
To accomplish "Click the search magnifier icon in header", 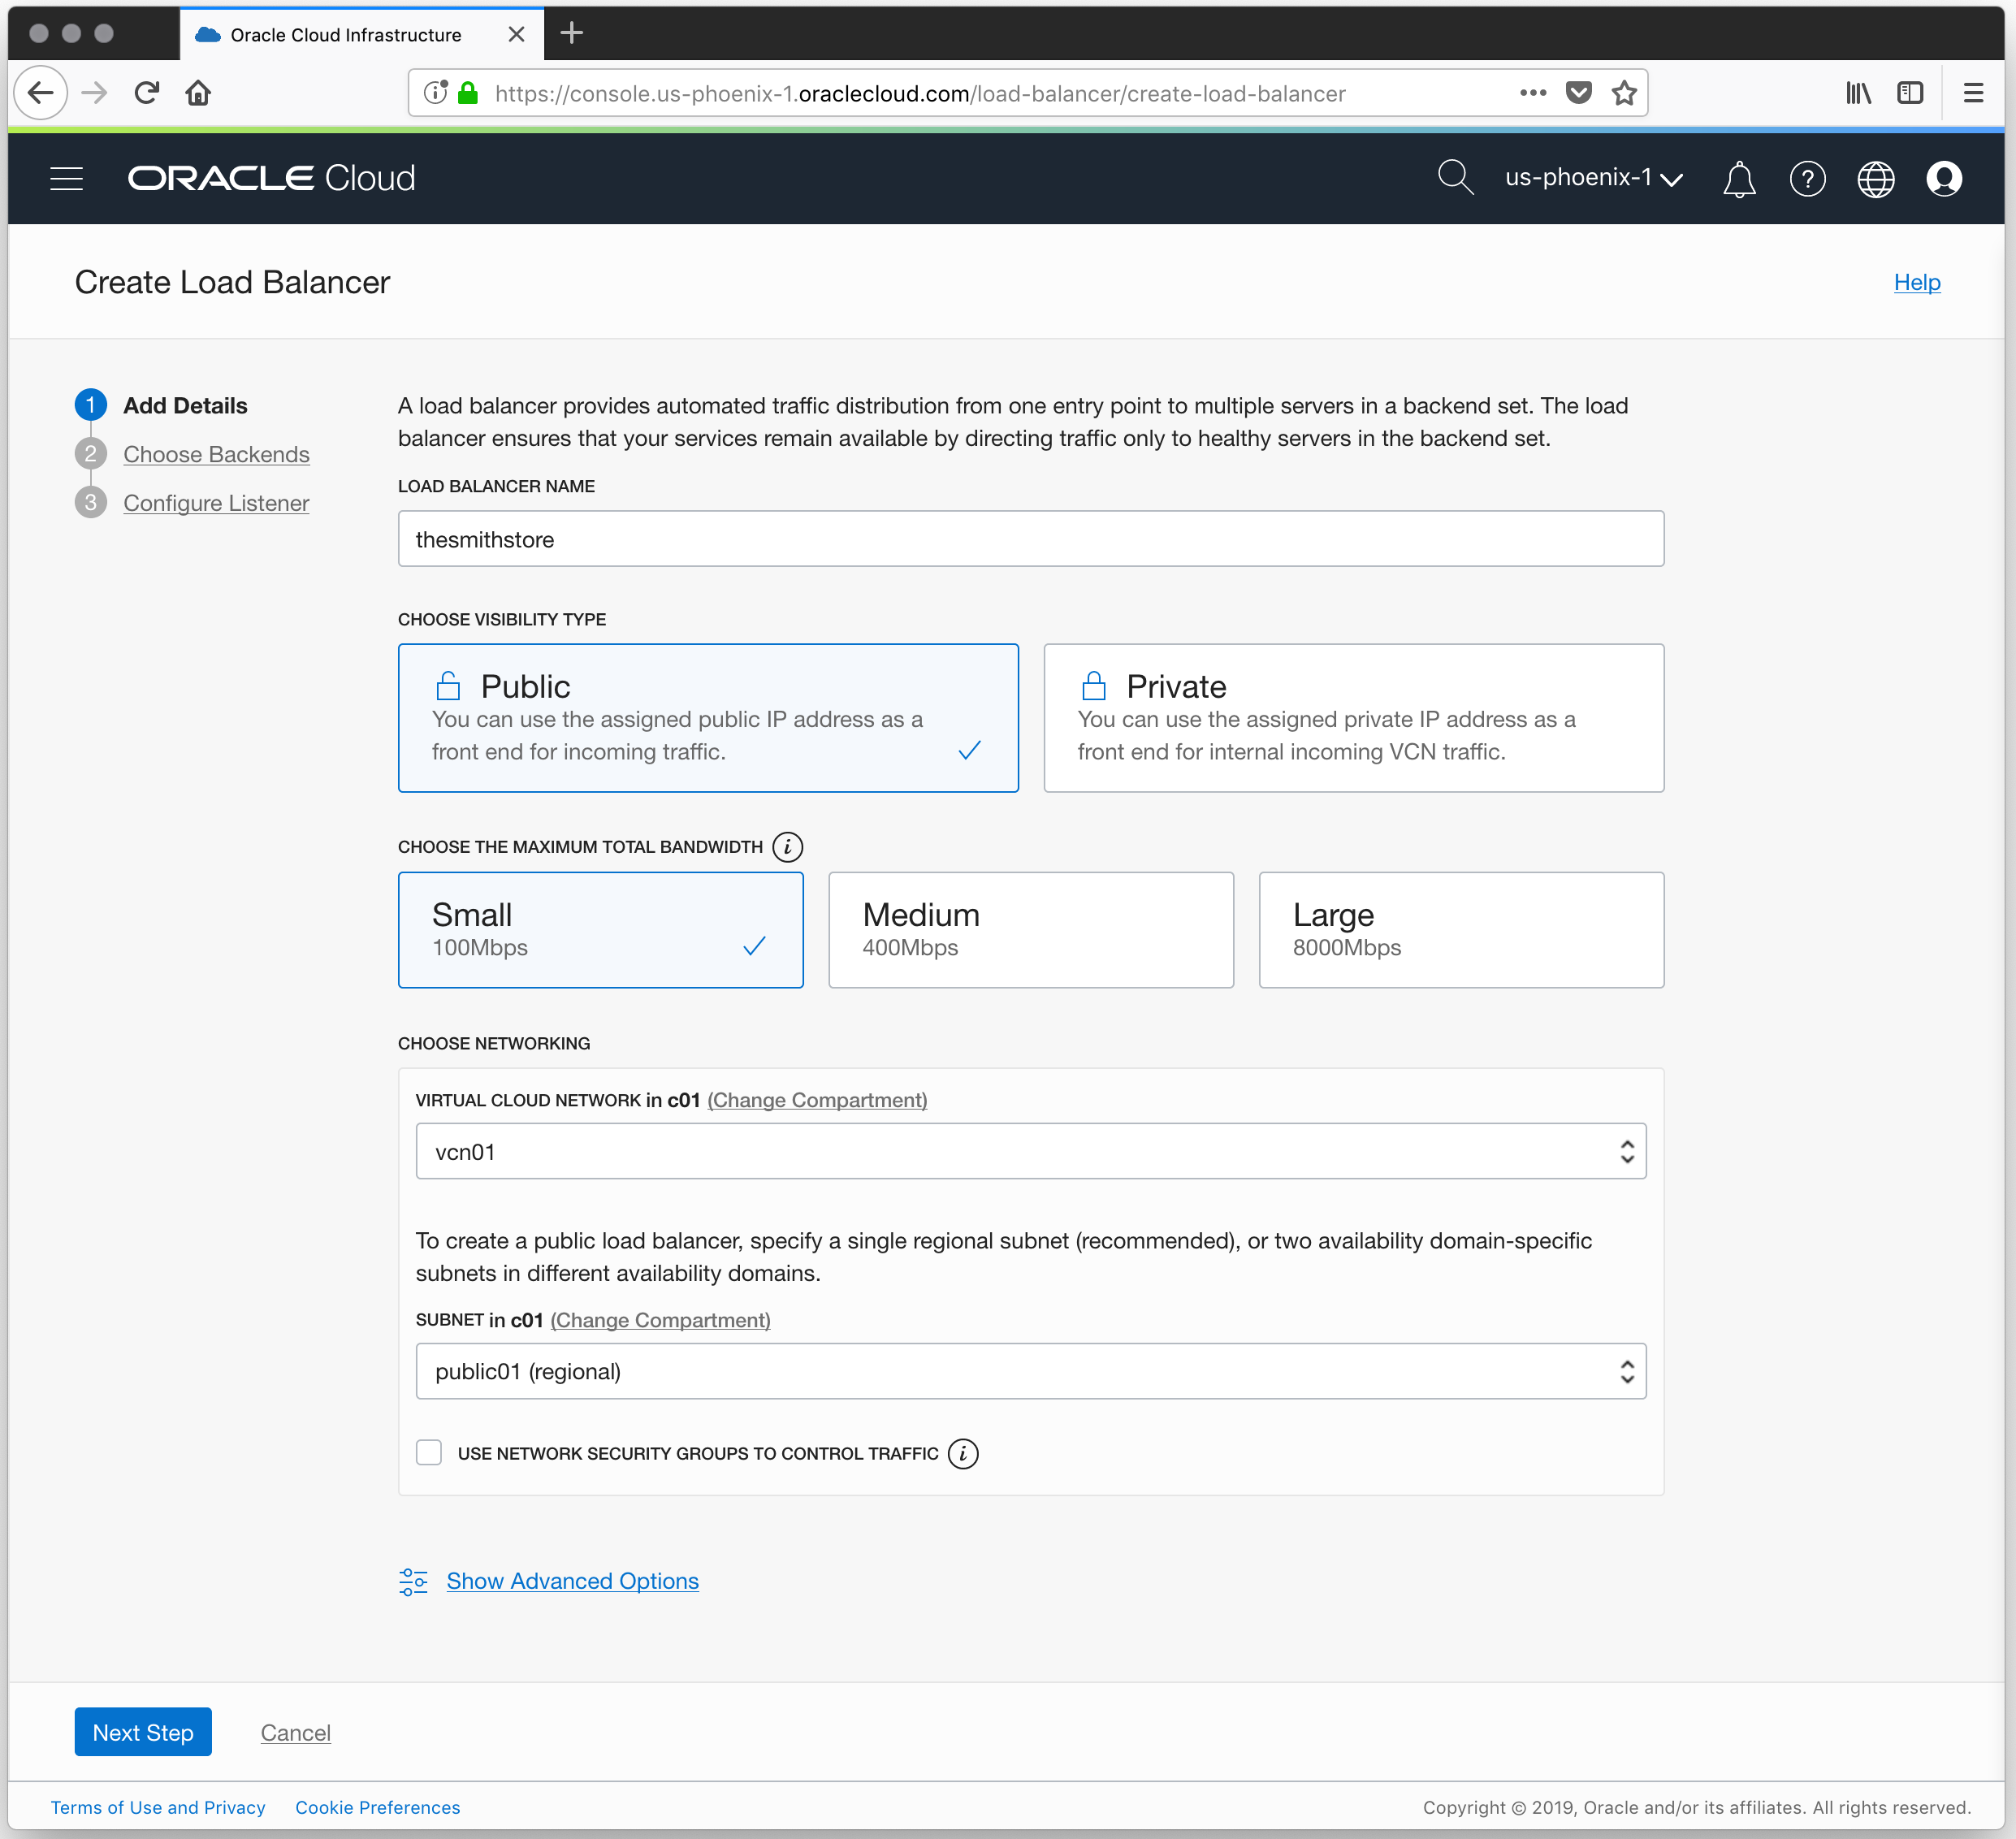I will [x=1454, y=178].
